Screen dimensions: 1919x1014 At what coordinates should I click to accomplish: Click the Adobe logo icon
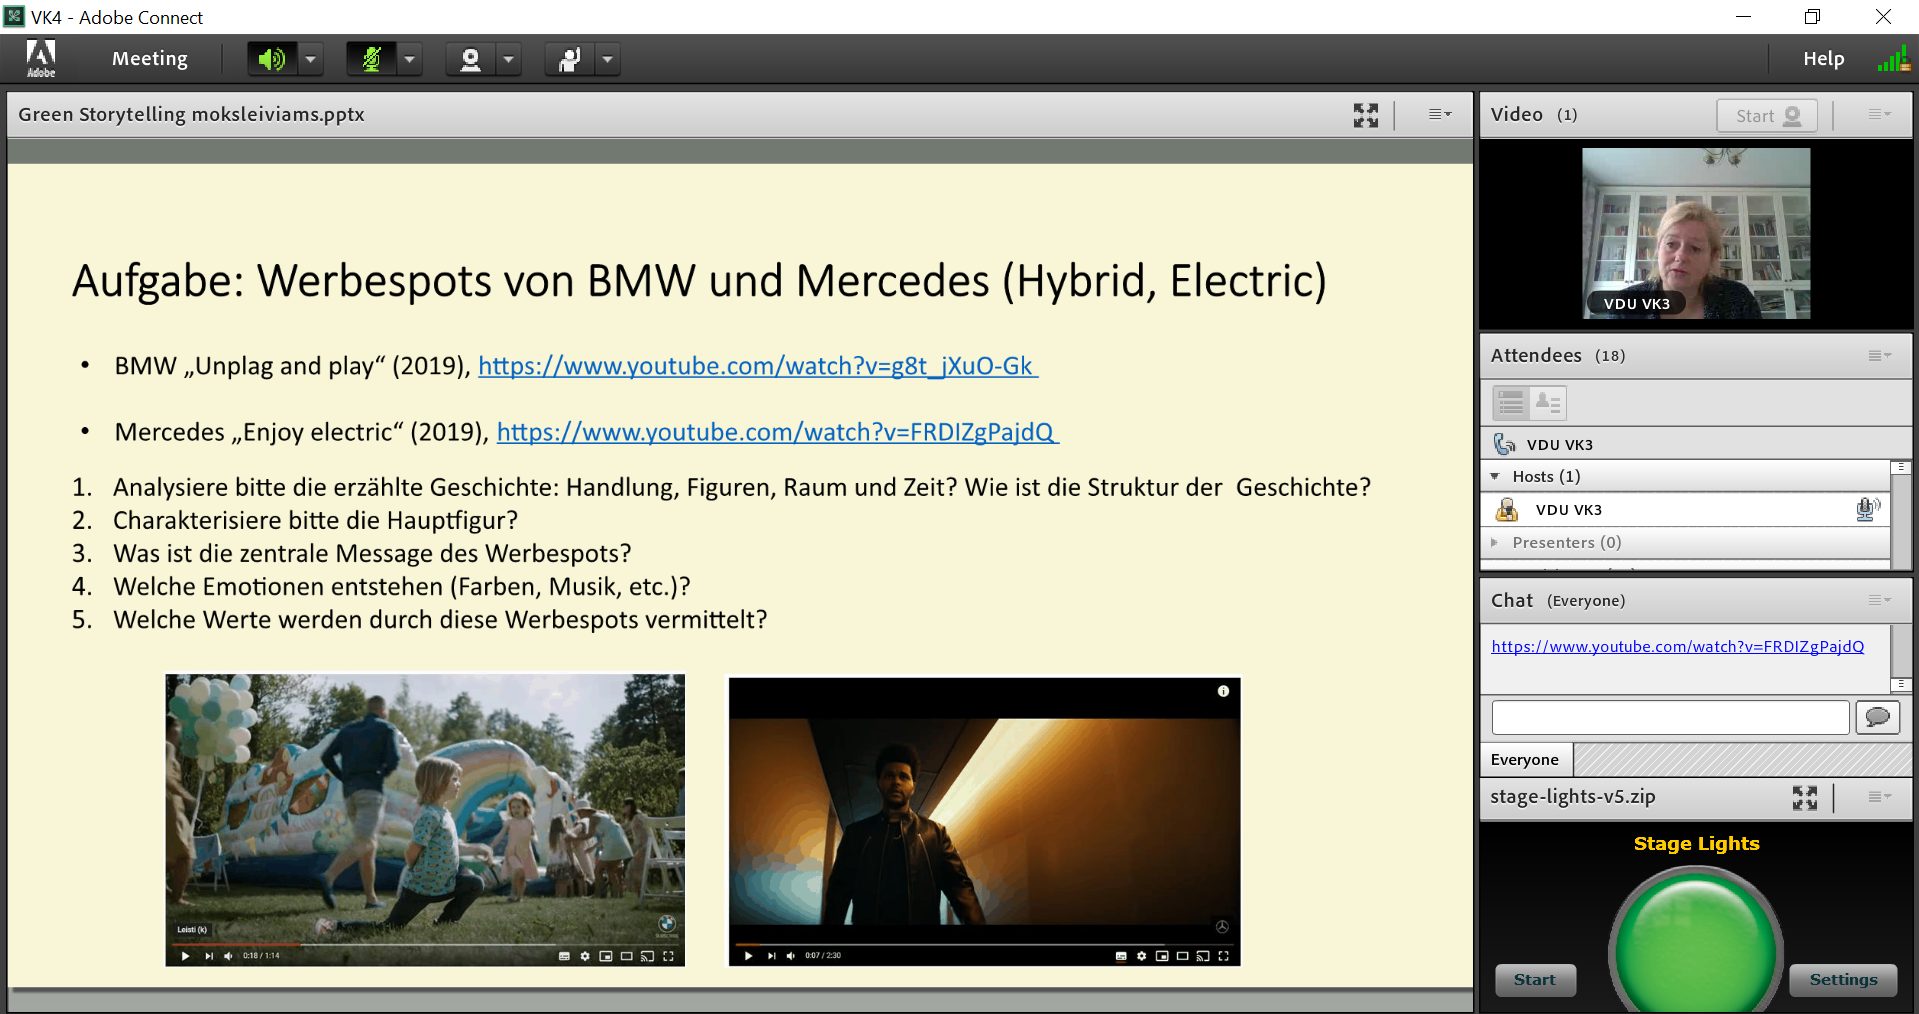click(x=41, y=58)
